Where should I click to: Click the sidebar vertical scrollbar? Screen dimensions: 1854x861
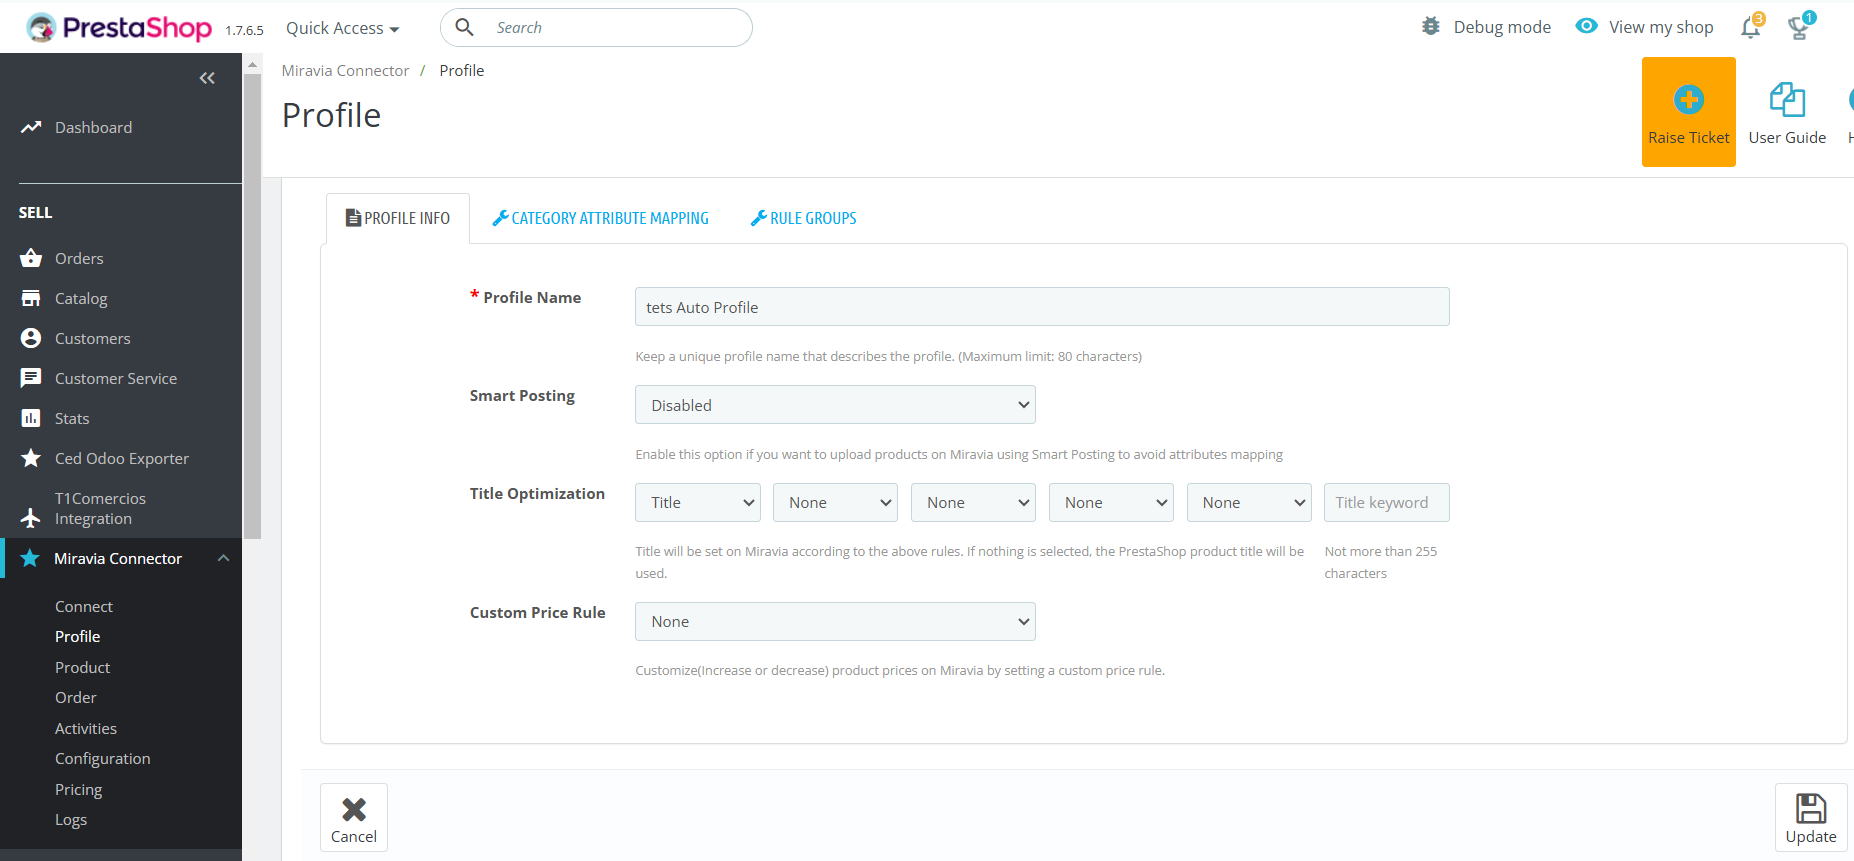click(253, 305)
